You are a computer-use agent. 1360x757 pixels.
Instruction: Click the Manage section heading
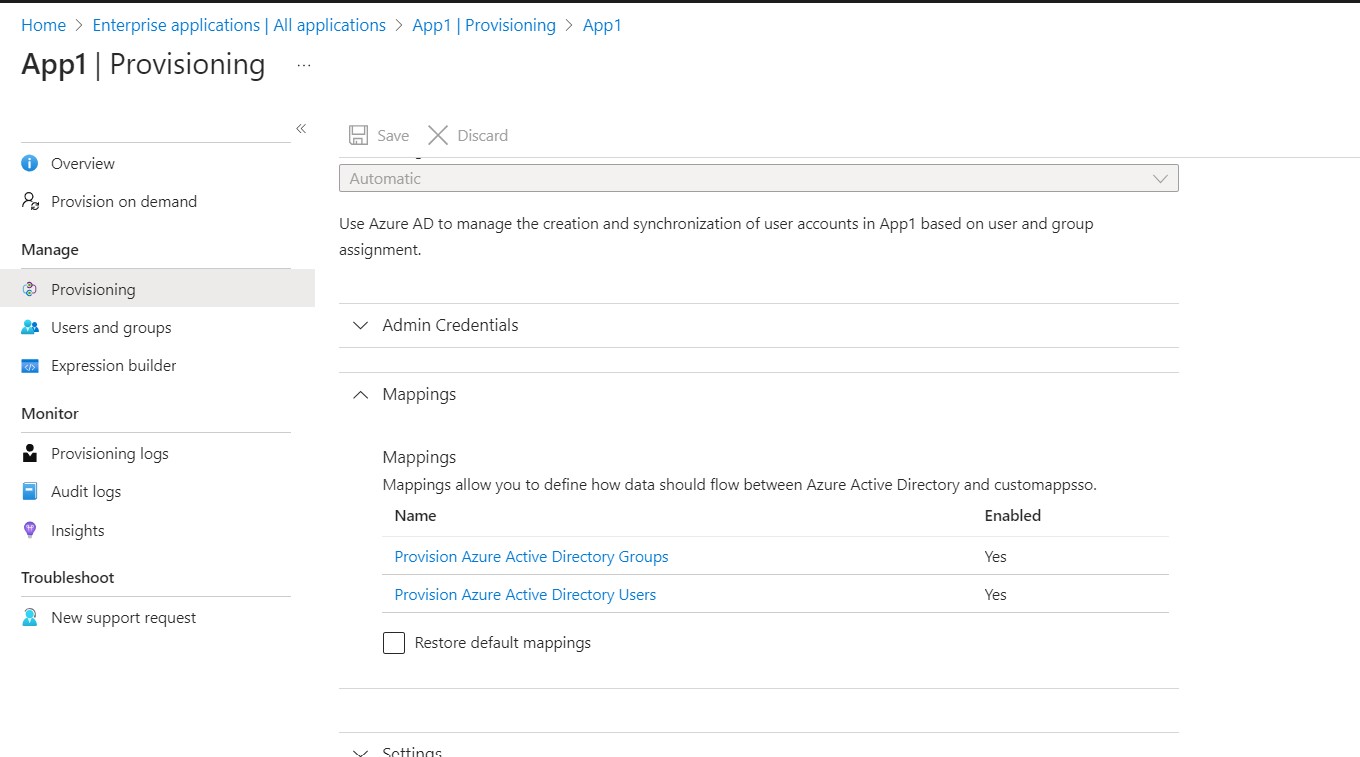pos(50,249)
